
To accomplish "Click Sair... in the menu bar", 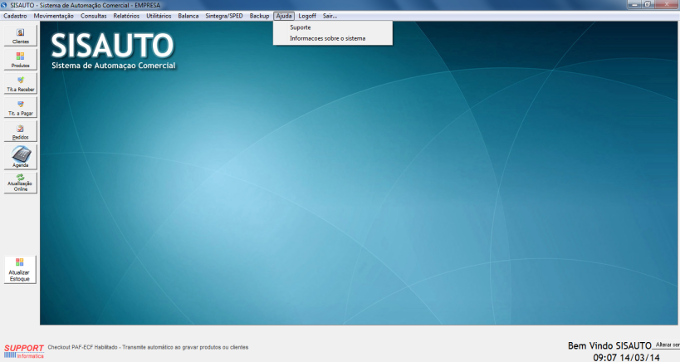I will (330, 16).
